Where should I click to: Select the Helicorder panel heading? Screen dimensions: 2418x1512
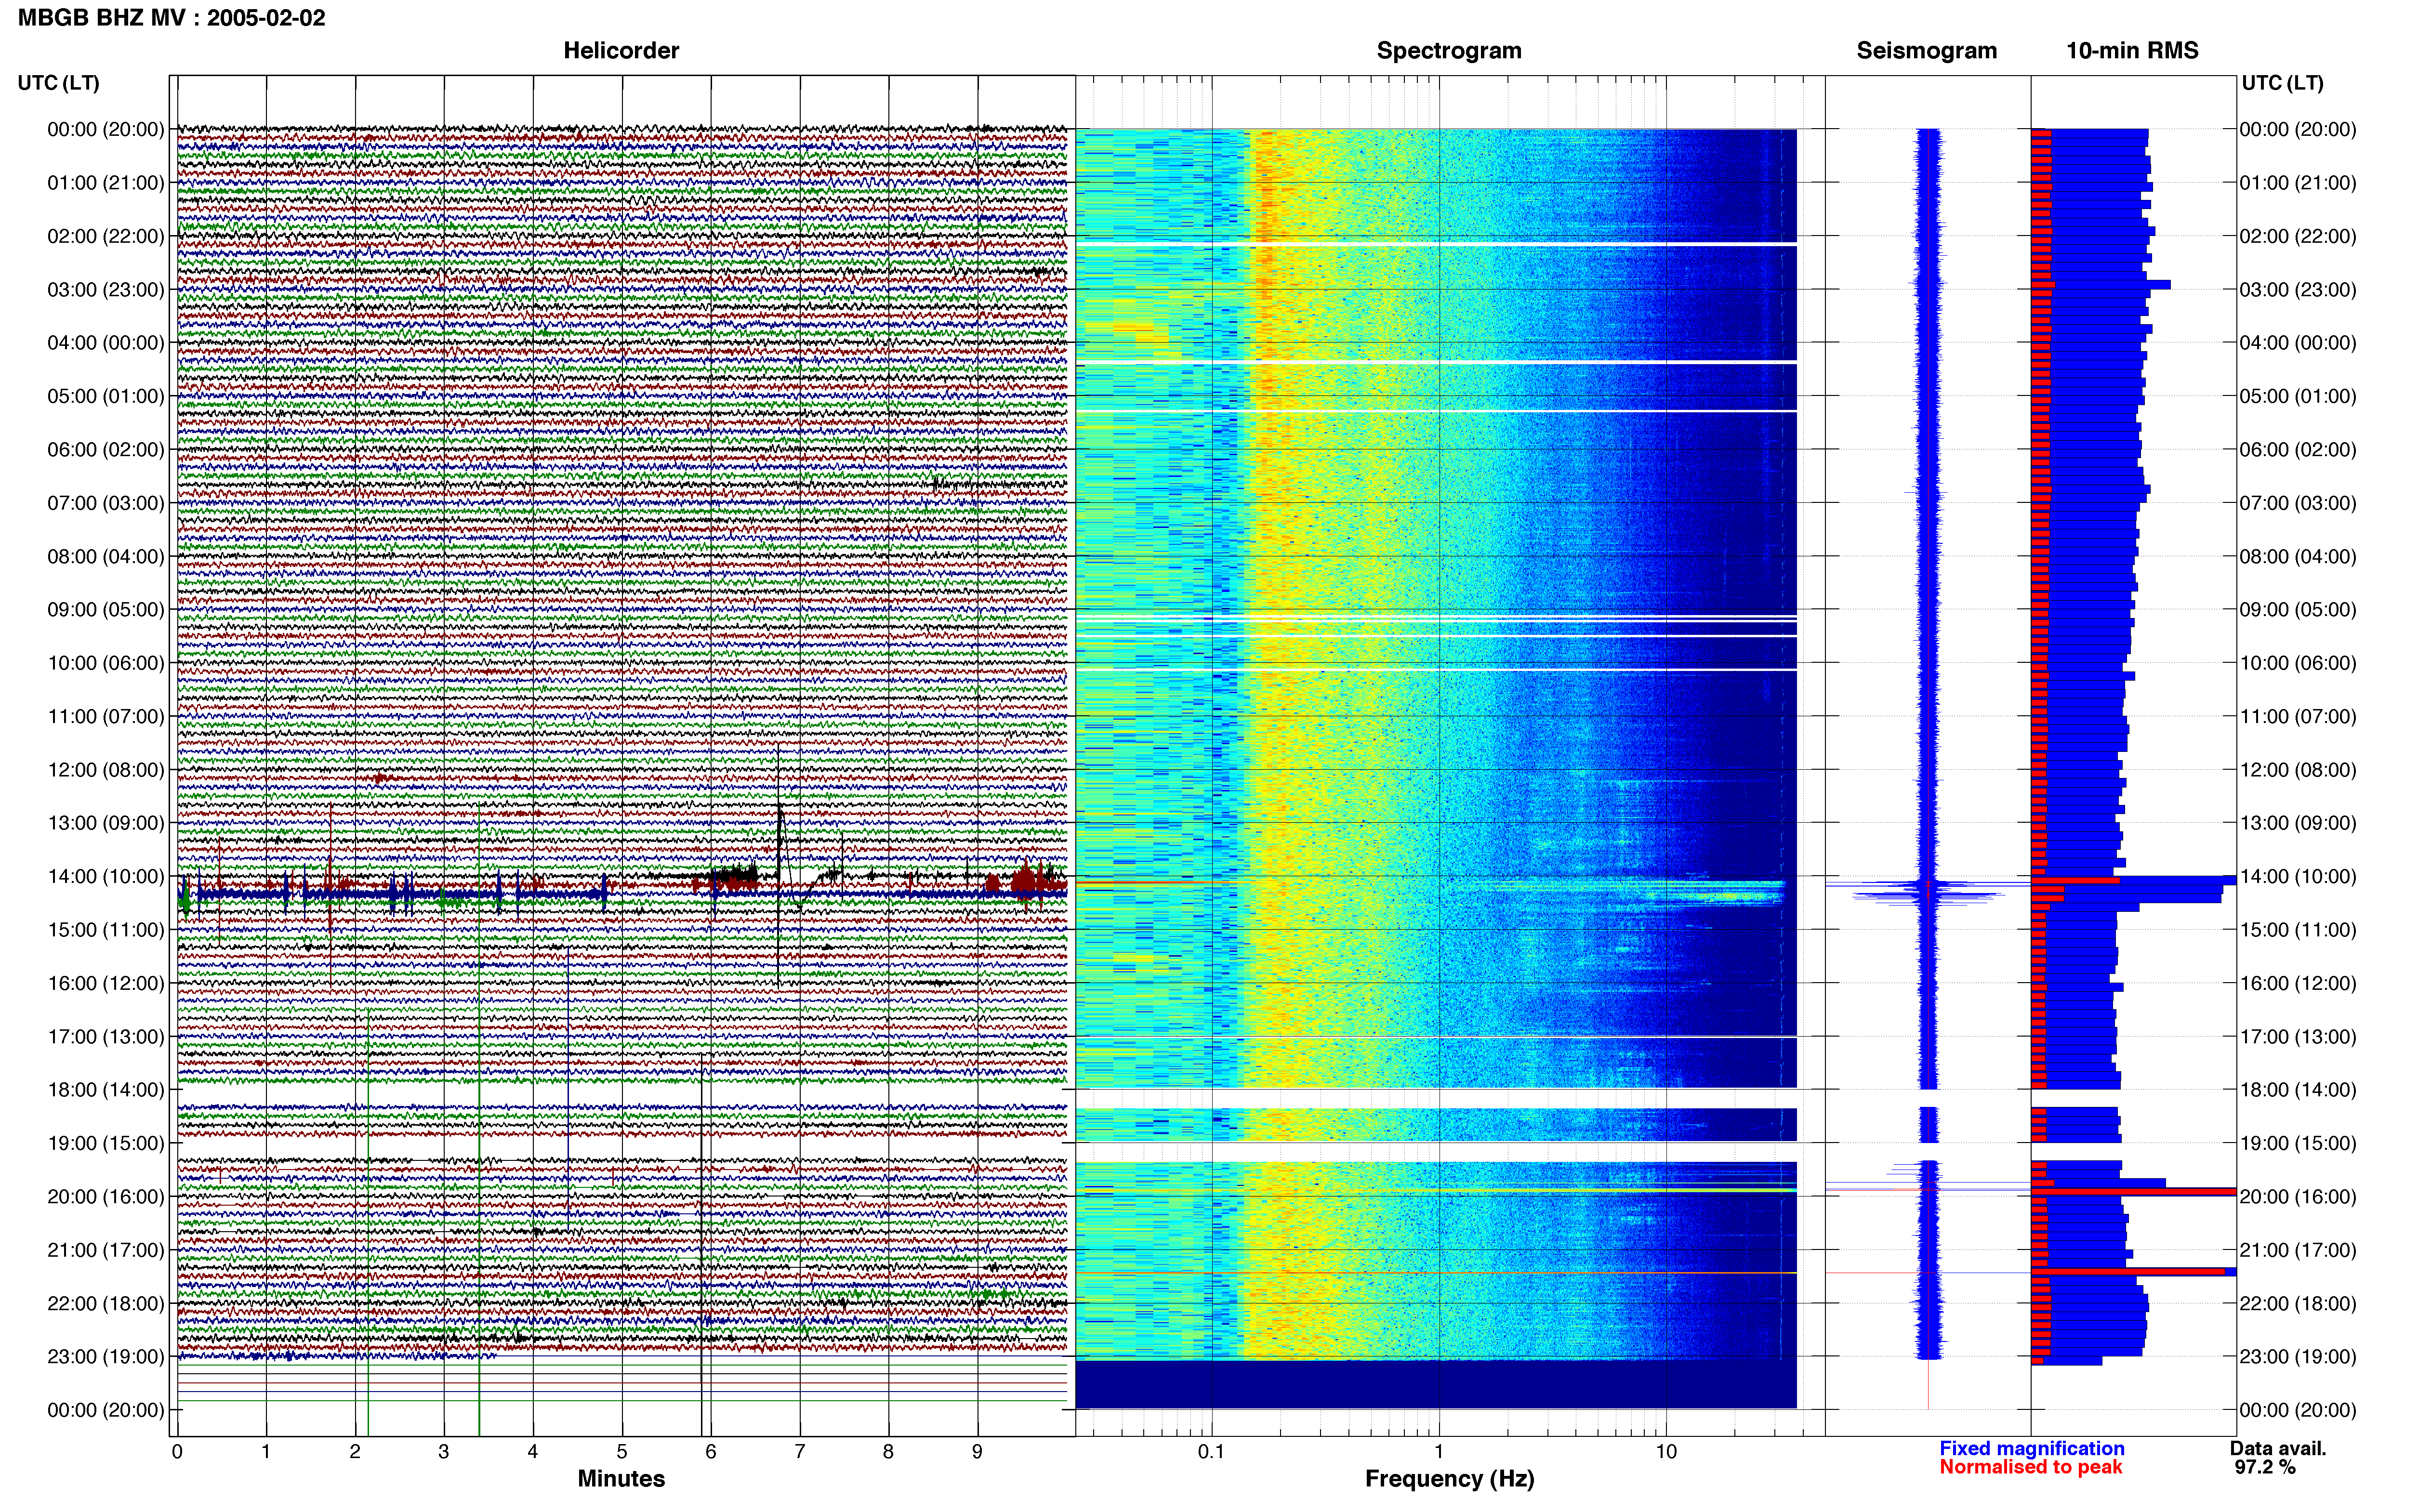[621, 50]
